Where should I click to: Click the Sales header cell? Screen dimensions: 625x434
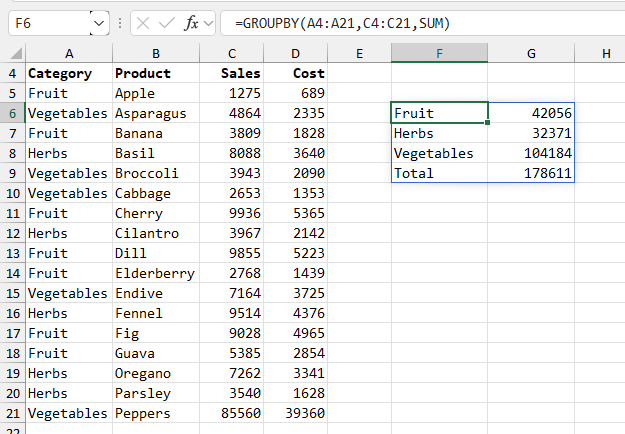coord(232,73)
